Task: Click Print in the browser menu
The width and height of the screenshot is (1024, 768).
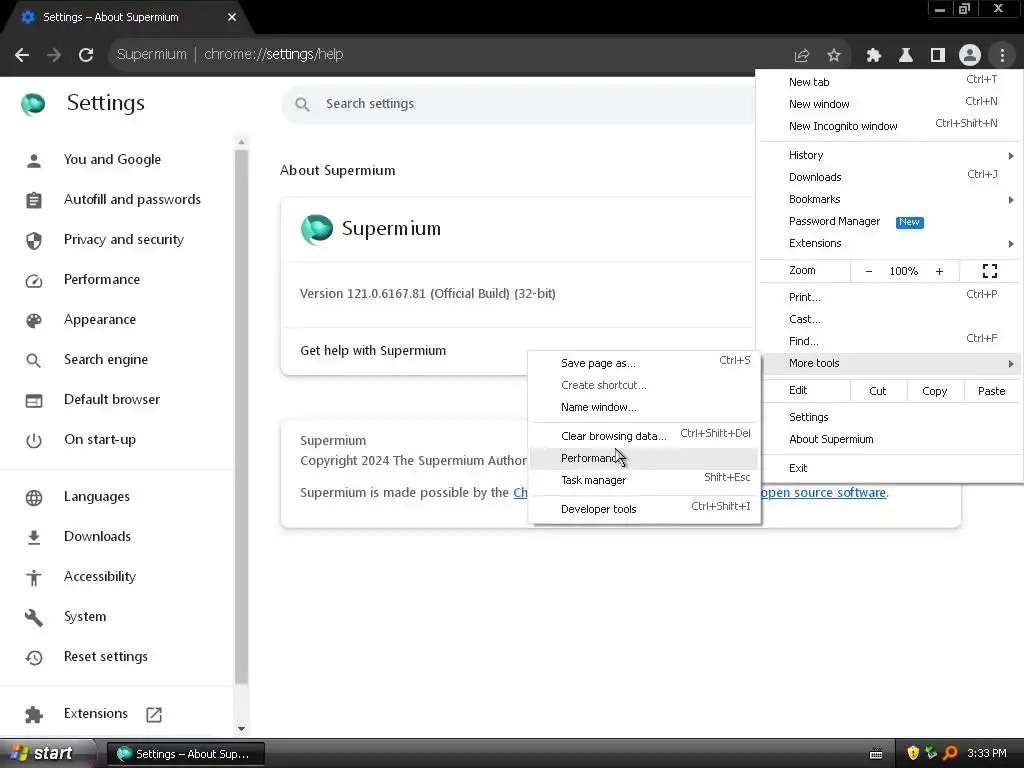Action: (x=890, y=297)
